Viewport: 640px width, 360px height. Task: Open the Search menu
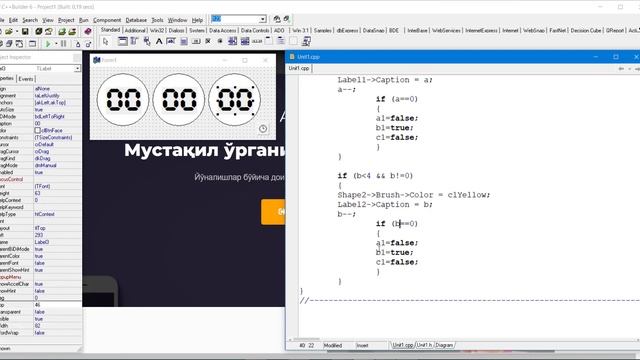(x=30, y=20)
